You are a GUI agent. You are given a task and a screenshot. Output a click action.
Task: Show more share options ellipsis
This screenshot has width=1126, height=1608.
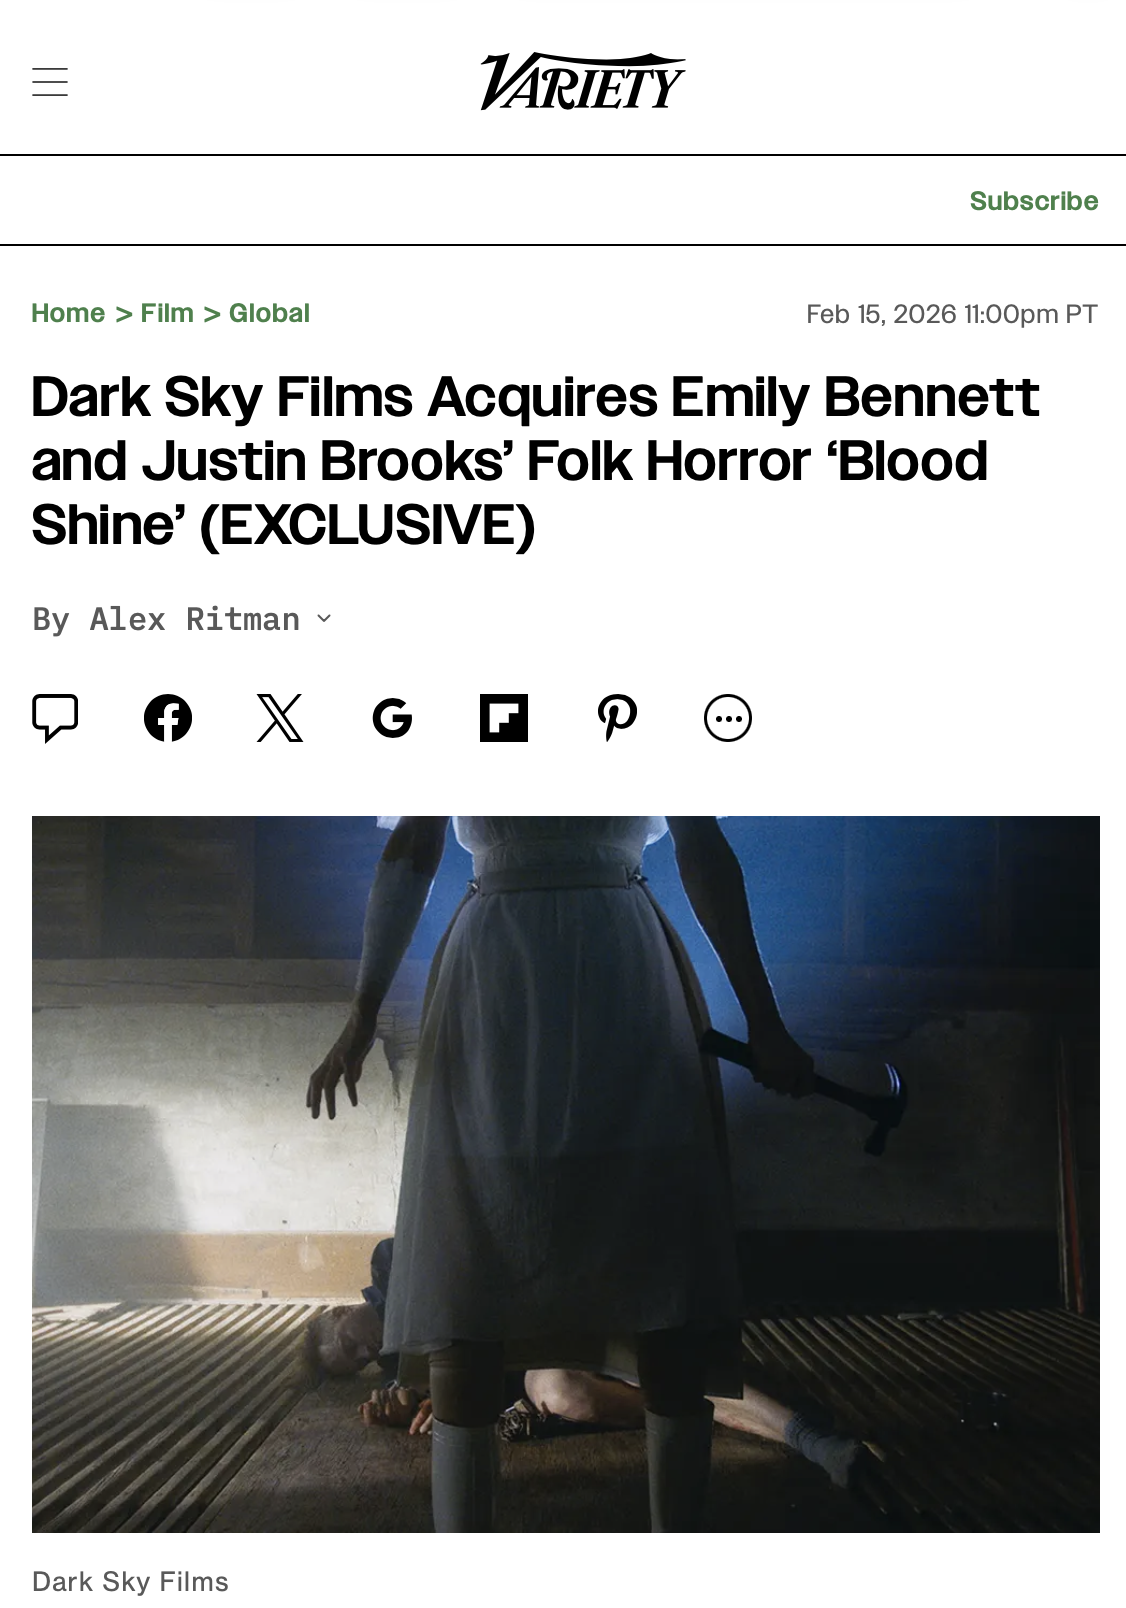point(728,718)
